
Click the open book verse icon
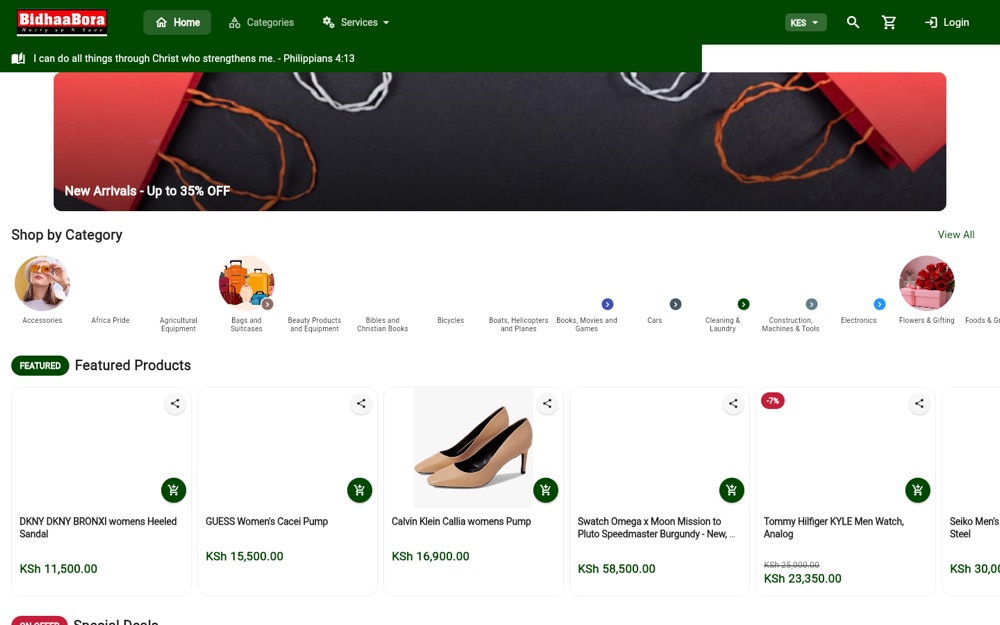(x=18, y=59)
